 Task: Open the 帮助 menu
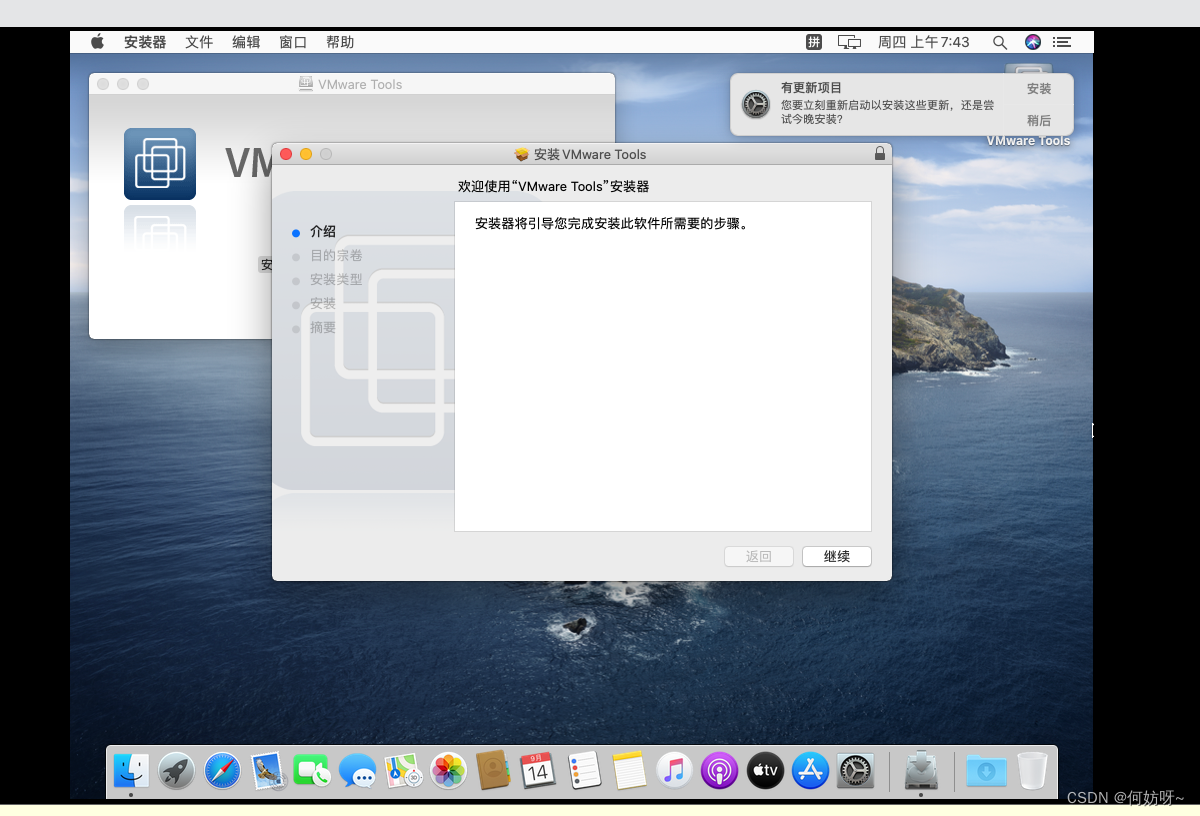[x=340, y=42]
